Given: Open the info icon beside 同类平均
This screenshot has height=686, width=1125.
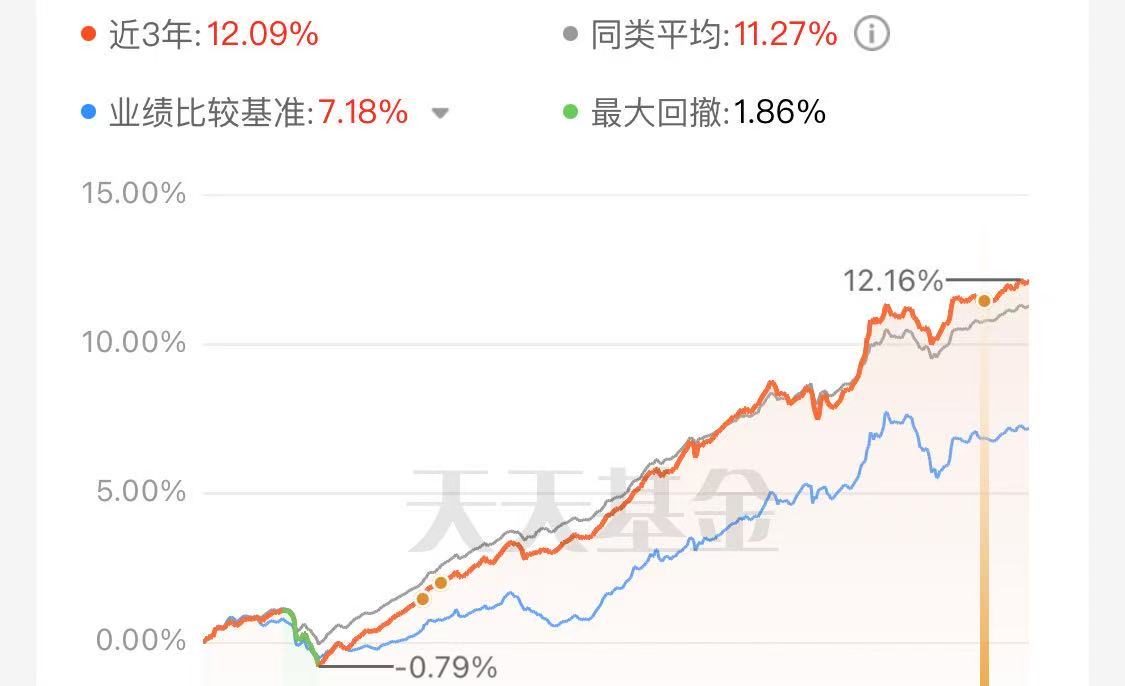Looking at the screenshot, I should tap(872, 34).
